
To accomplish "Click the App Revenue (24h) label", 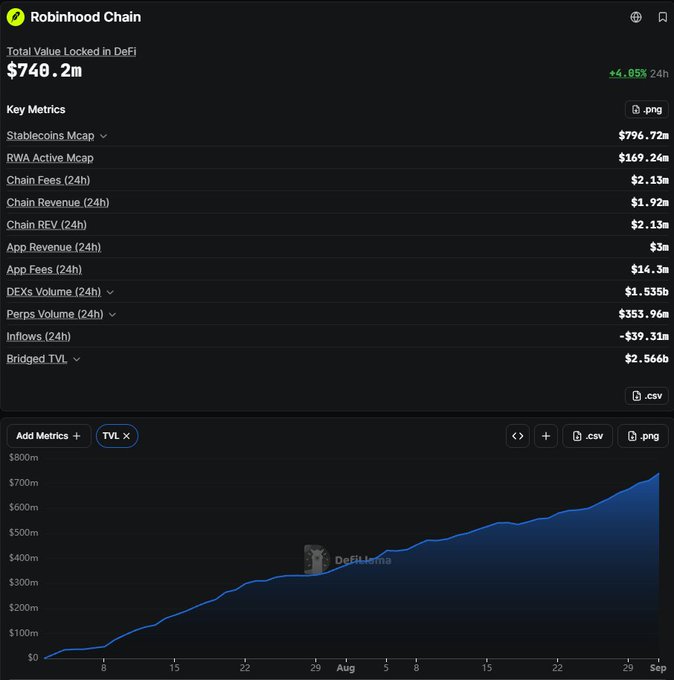I will click(54, 247).
